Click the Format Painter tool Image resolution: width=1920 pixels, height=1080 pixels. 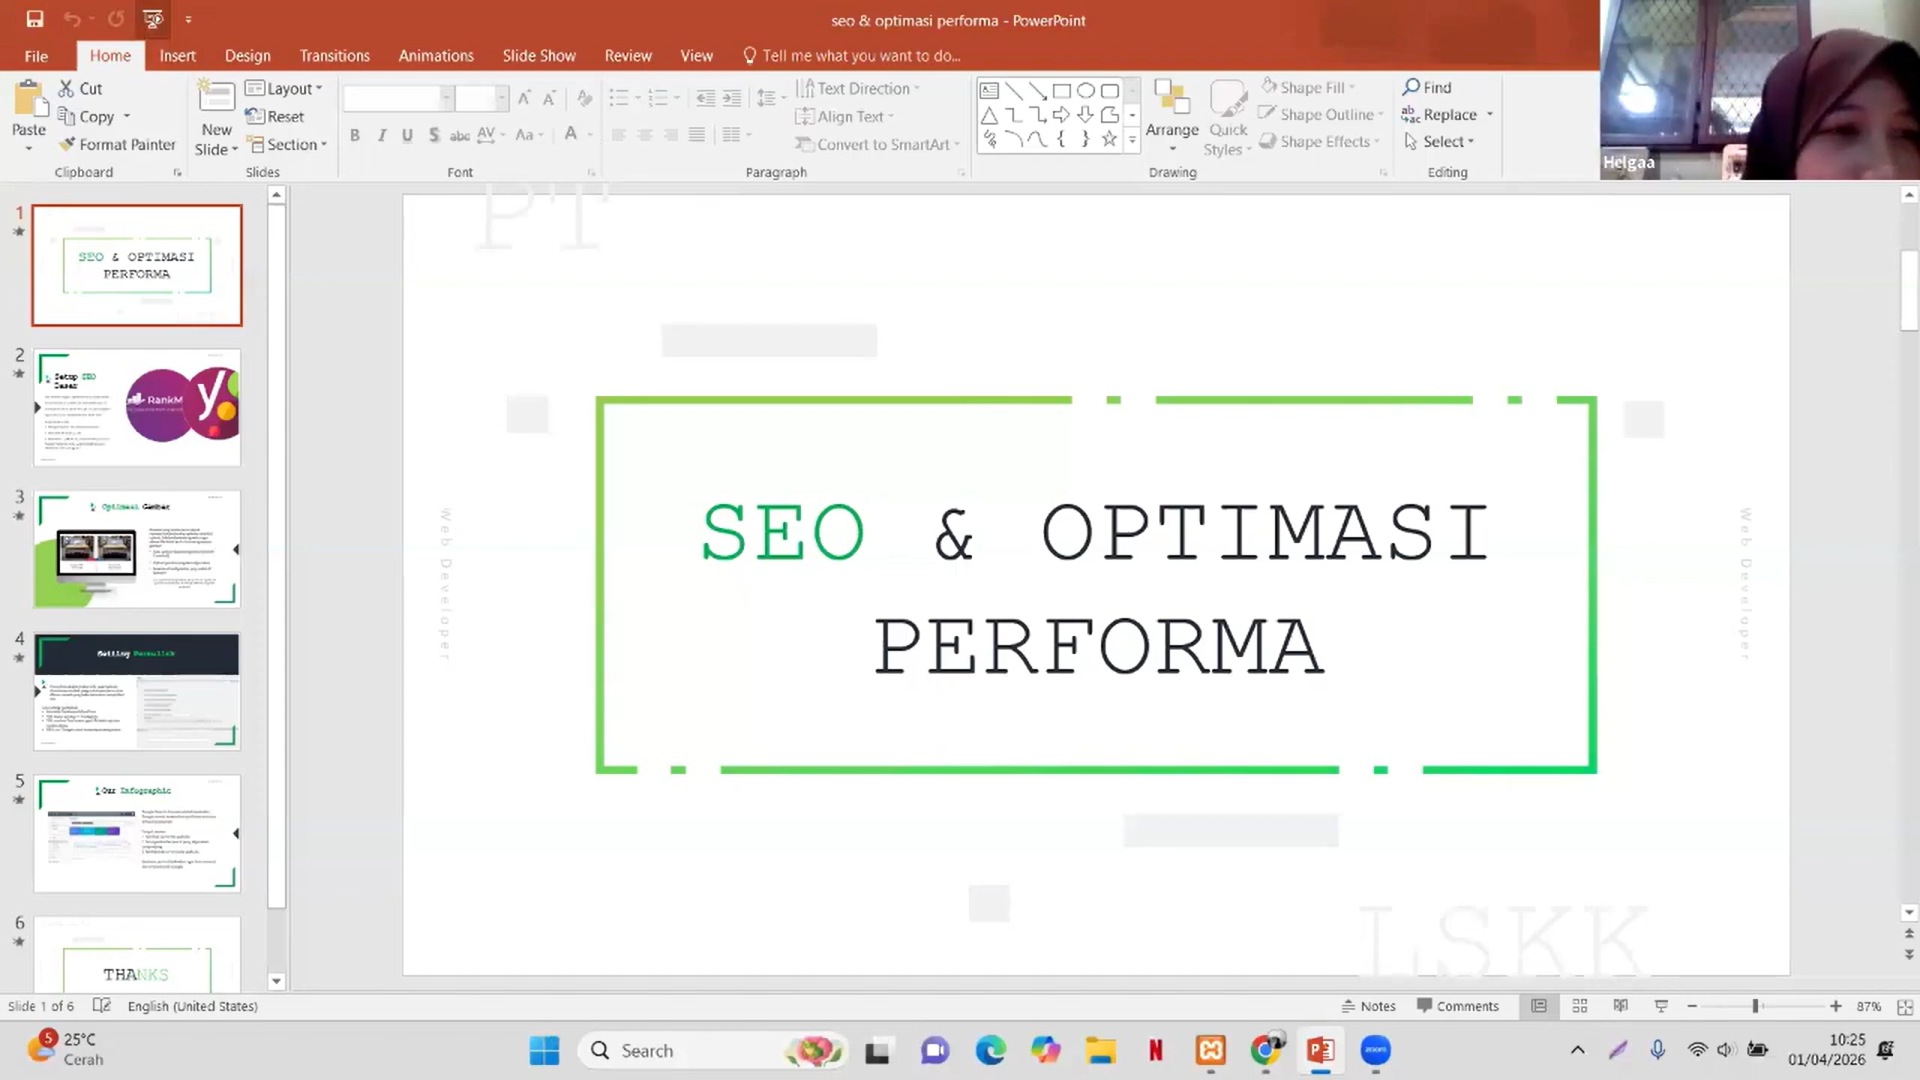(x=117, y=144)
